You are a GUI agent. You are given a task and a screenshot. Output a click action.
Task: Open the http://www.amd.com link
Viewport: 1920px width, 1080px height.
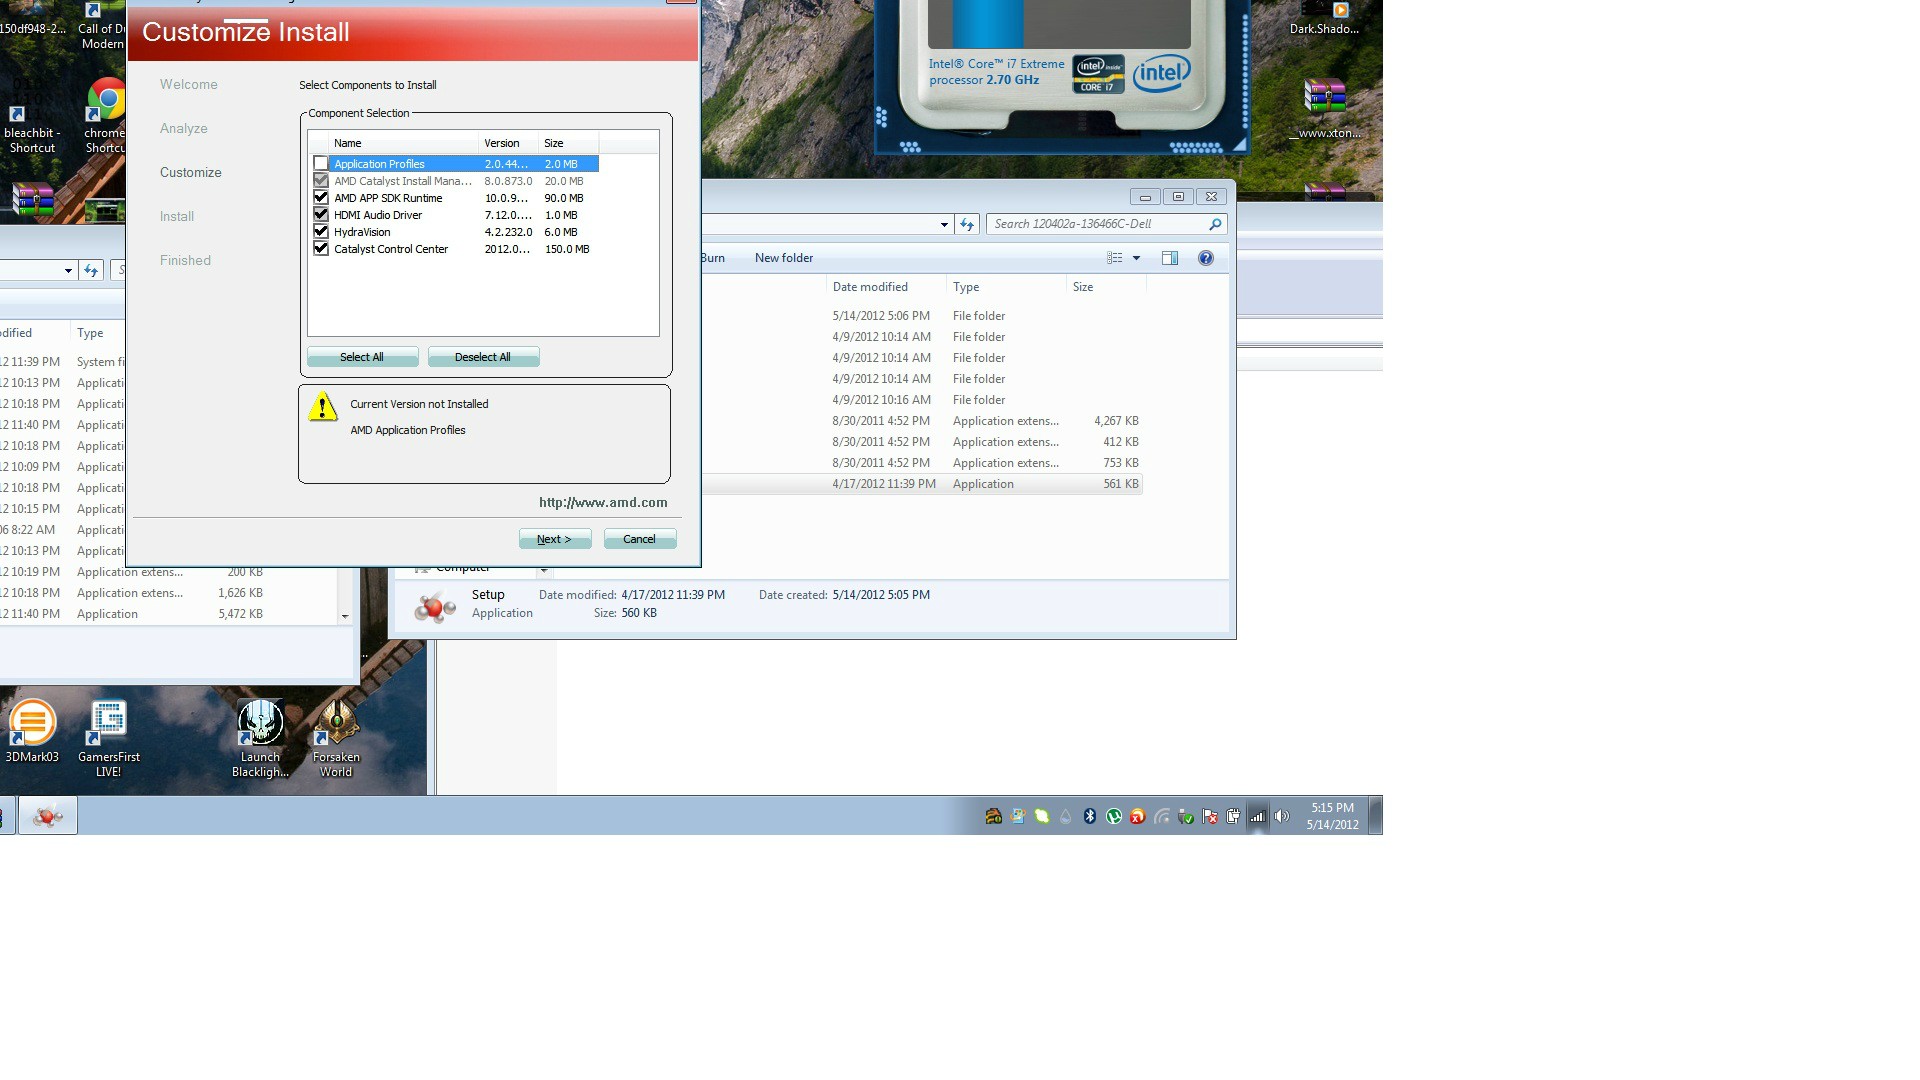coord(603,503)
